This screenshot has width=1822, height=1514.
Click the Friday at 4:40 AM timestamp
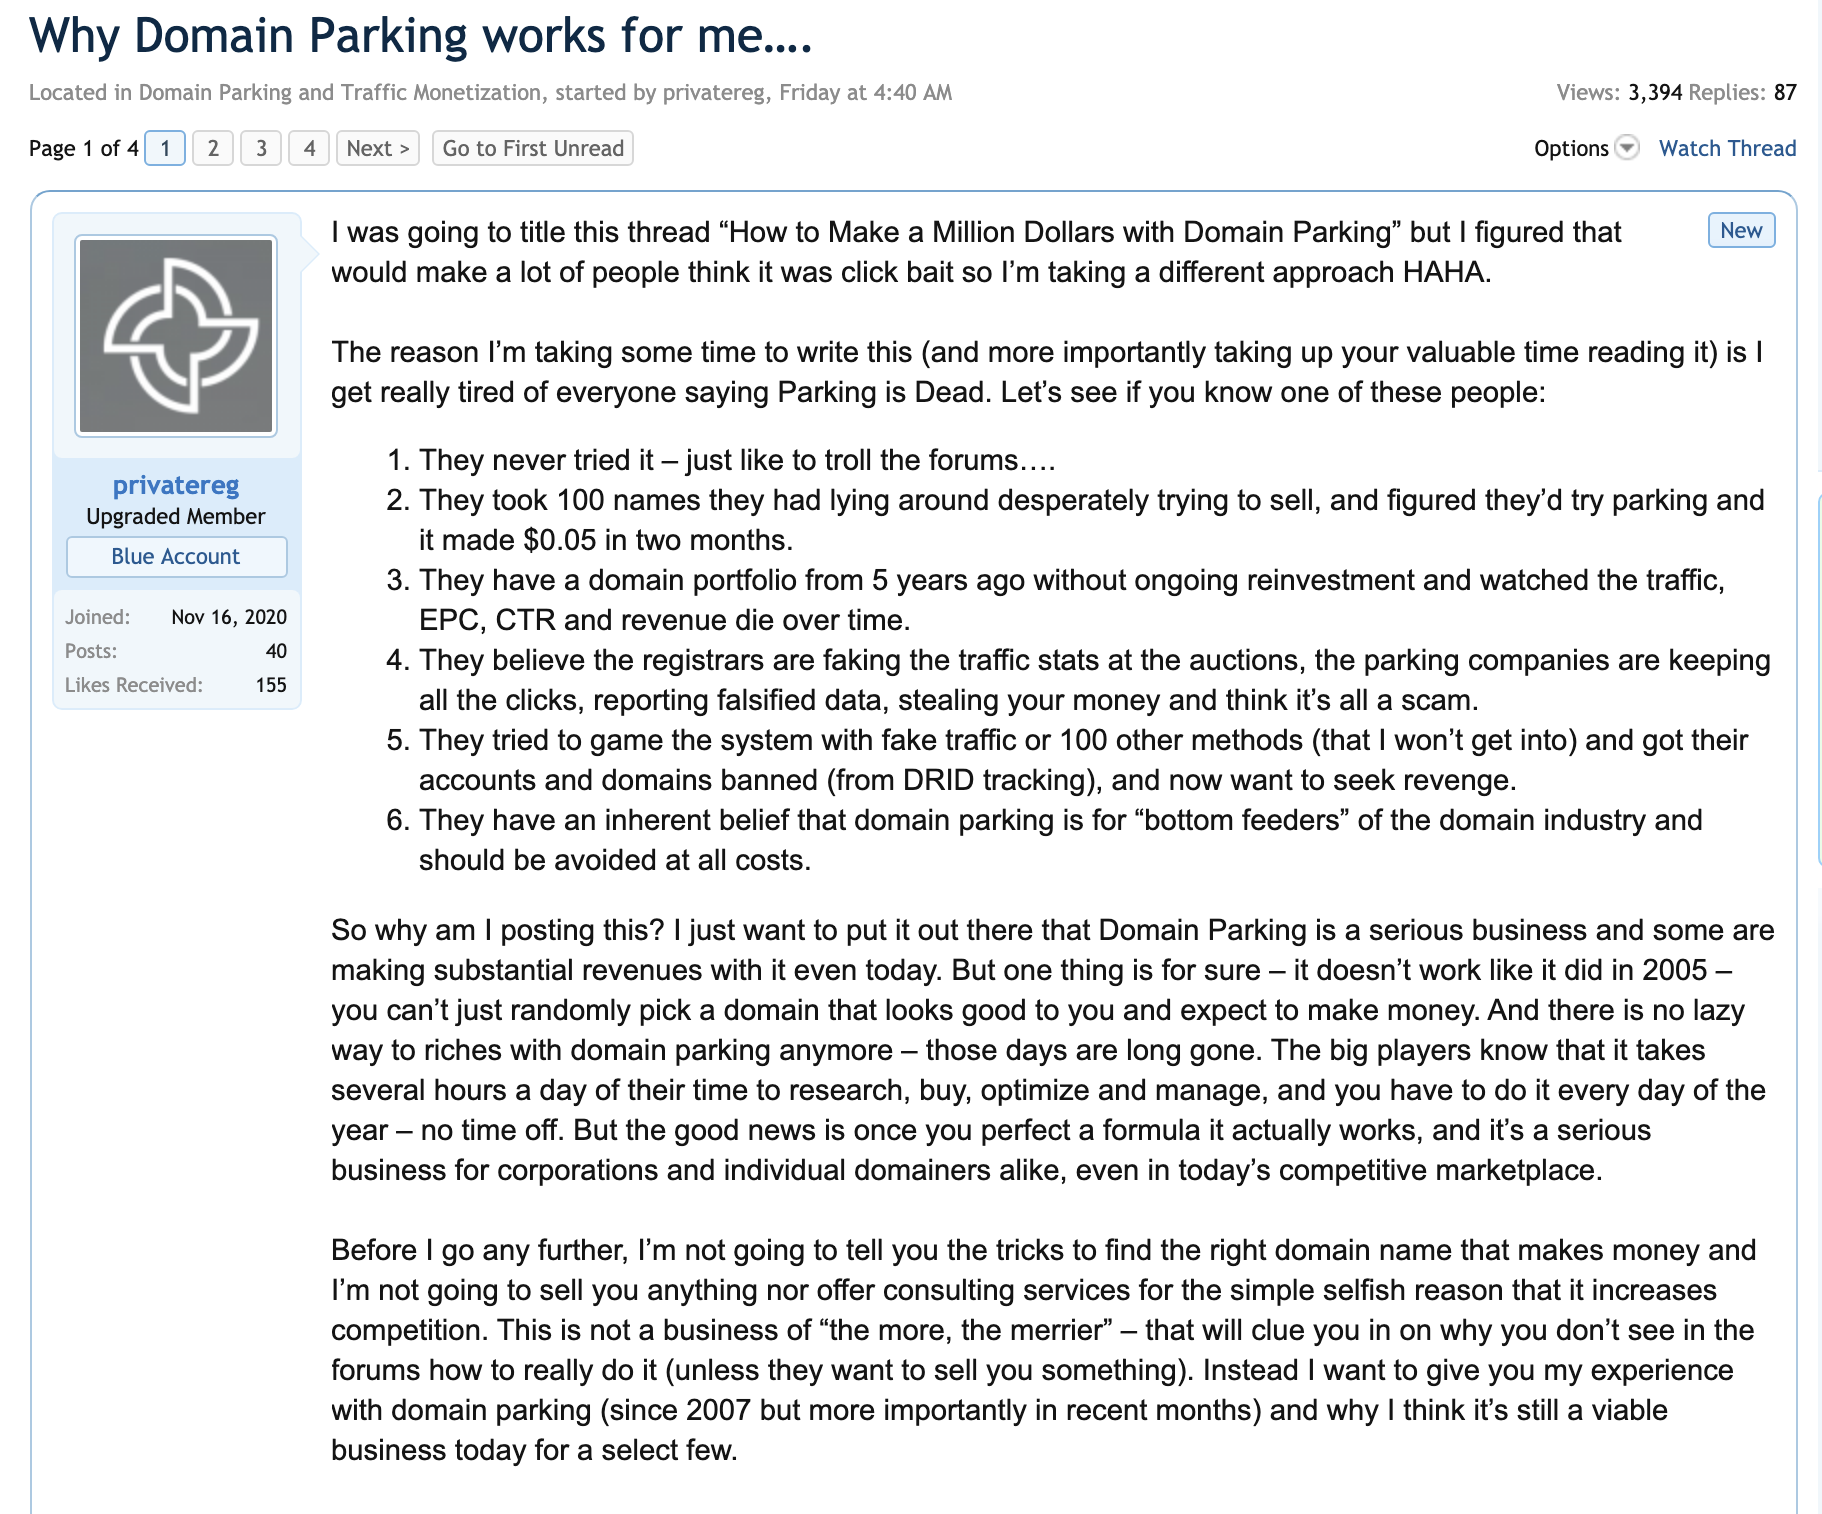[865, 92]
